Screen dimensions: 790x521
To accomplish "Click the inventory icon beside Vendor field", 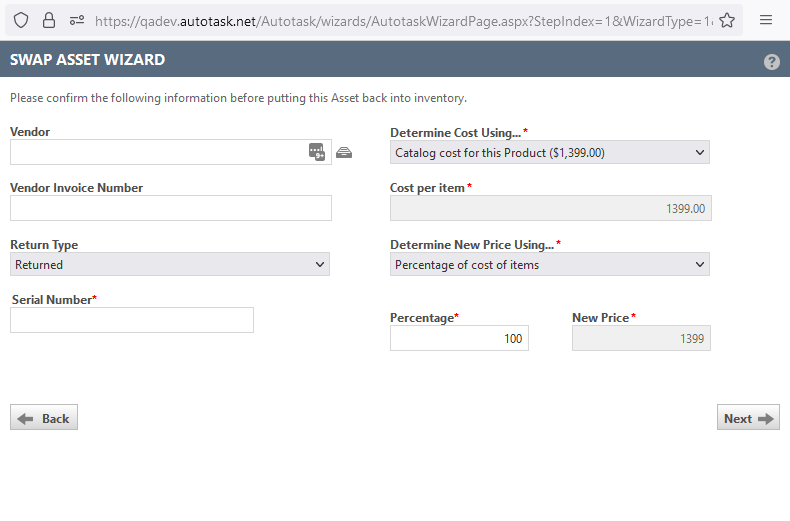I will click(x=344, y=152).
